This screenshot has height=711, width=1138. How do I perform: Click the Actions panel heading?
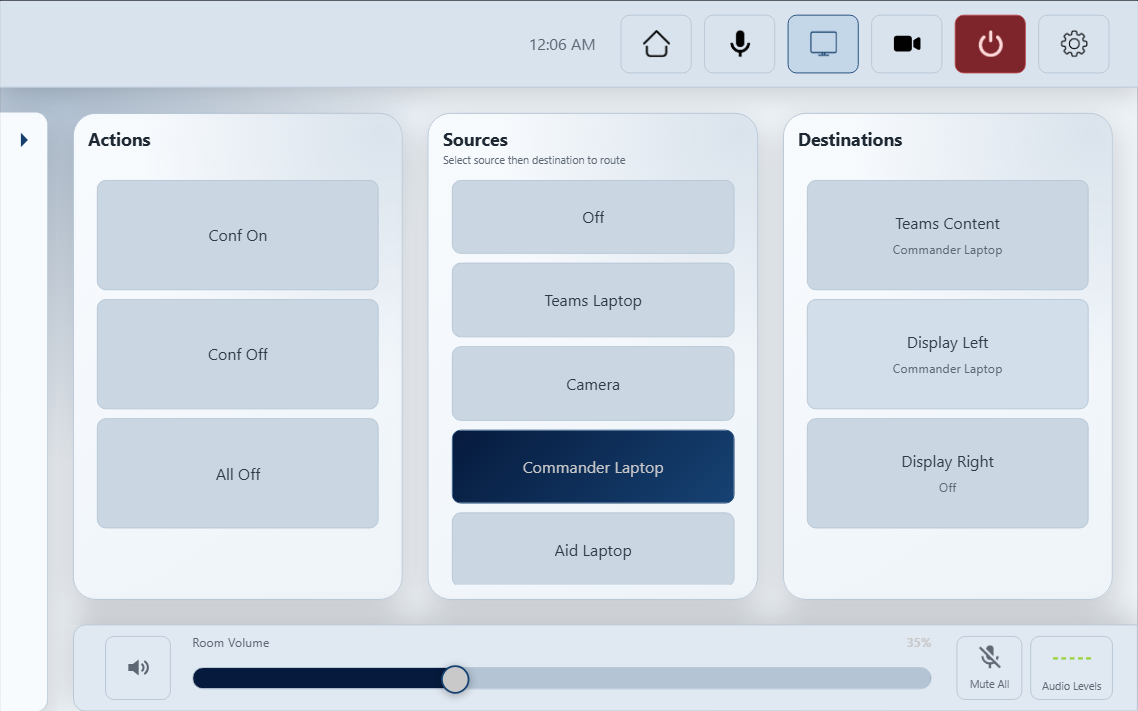click(x=119, y=140)
